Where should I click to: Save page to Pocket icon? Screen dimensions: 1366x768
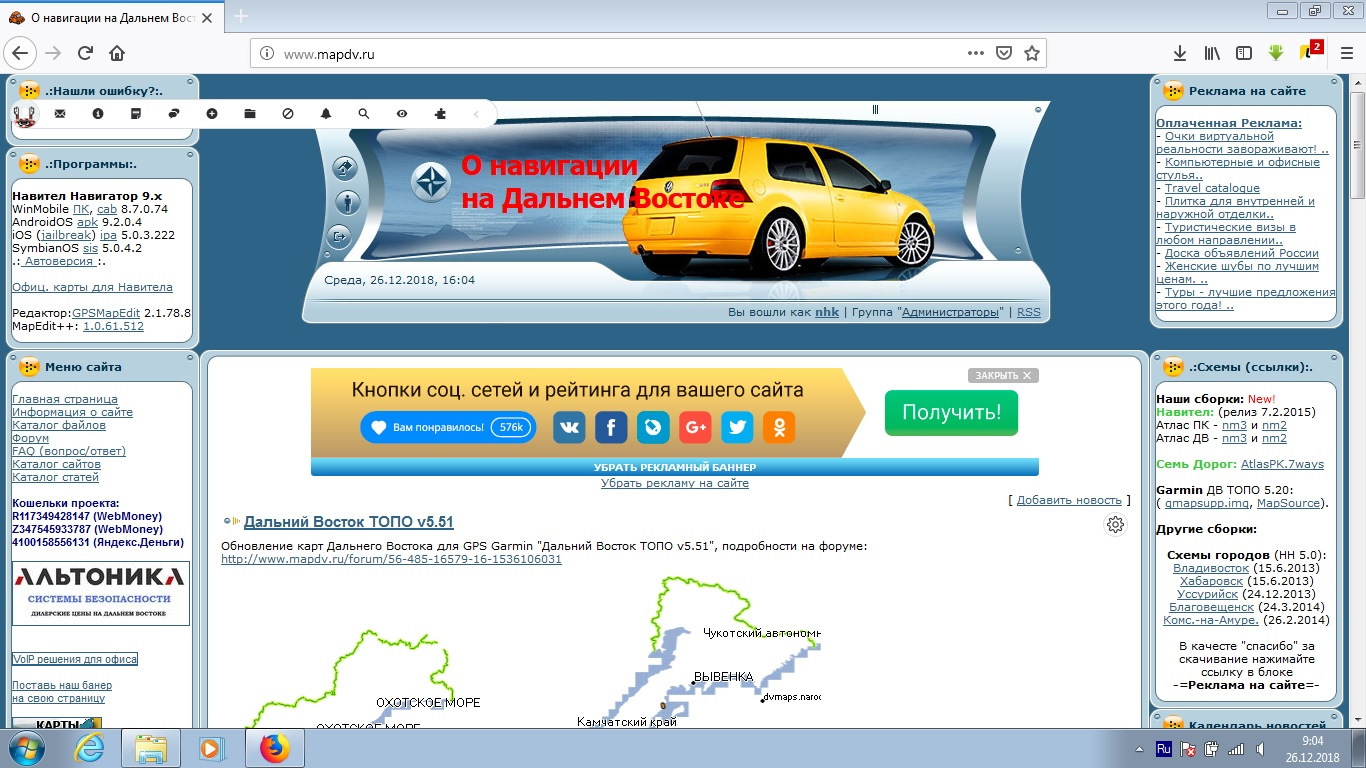[x=1004, y=53]
